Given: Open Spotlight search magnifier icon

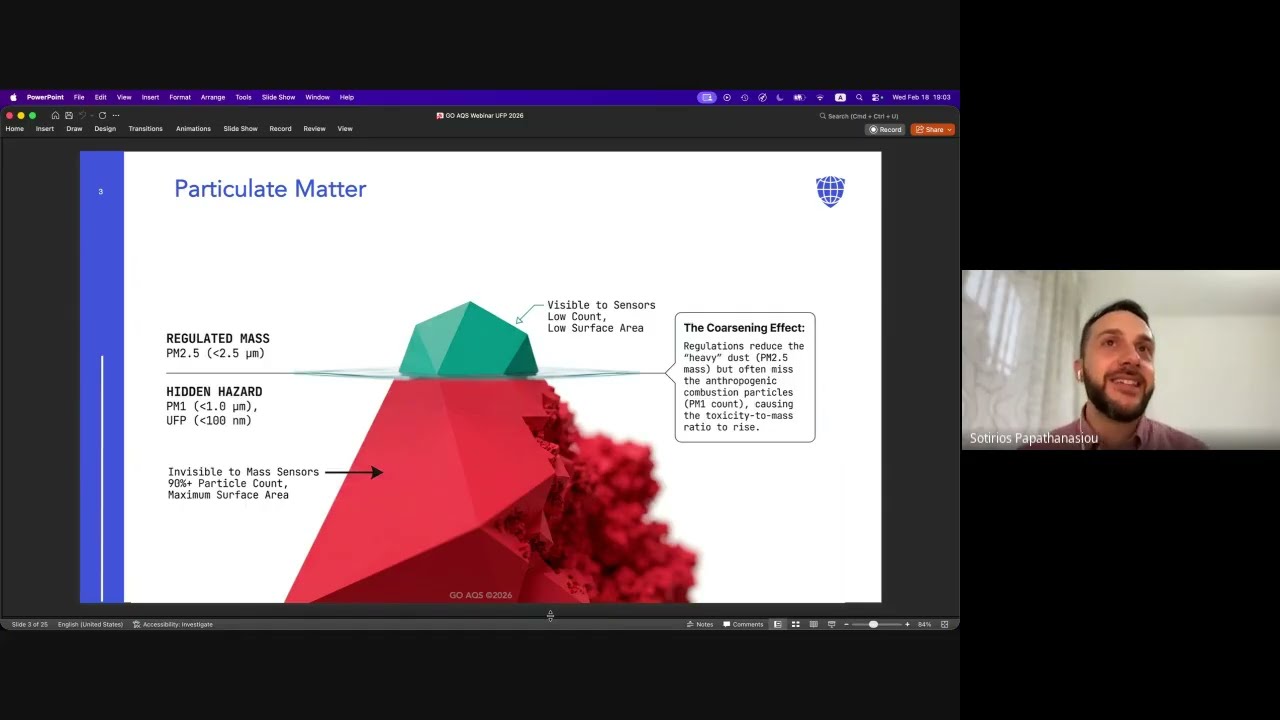Looking at the screenshot, I should click(x=859, y=97).
